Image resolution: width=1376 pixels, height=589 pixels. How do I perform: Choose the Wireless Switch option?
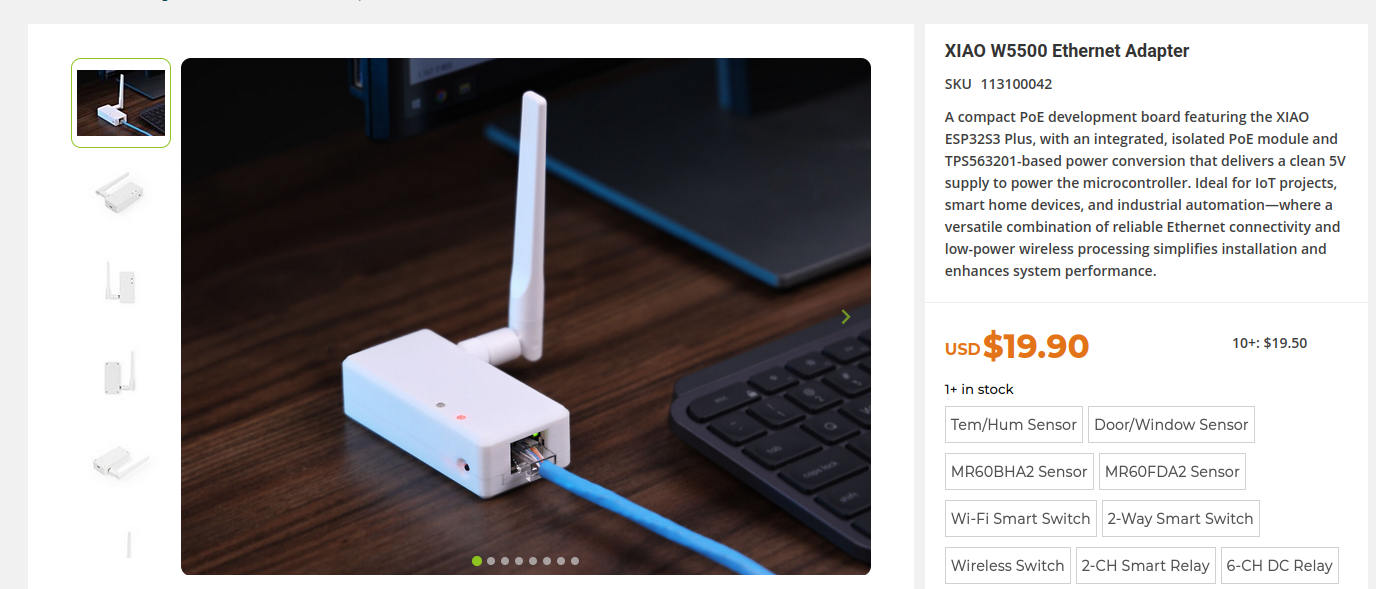1008,565
